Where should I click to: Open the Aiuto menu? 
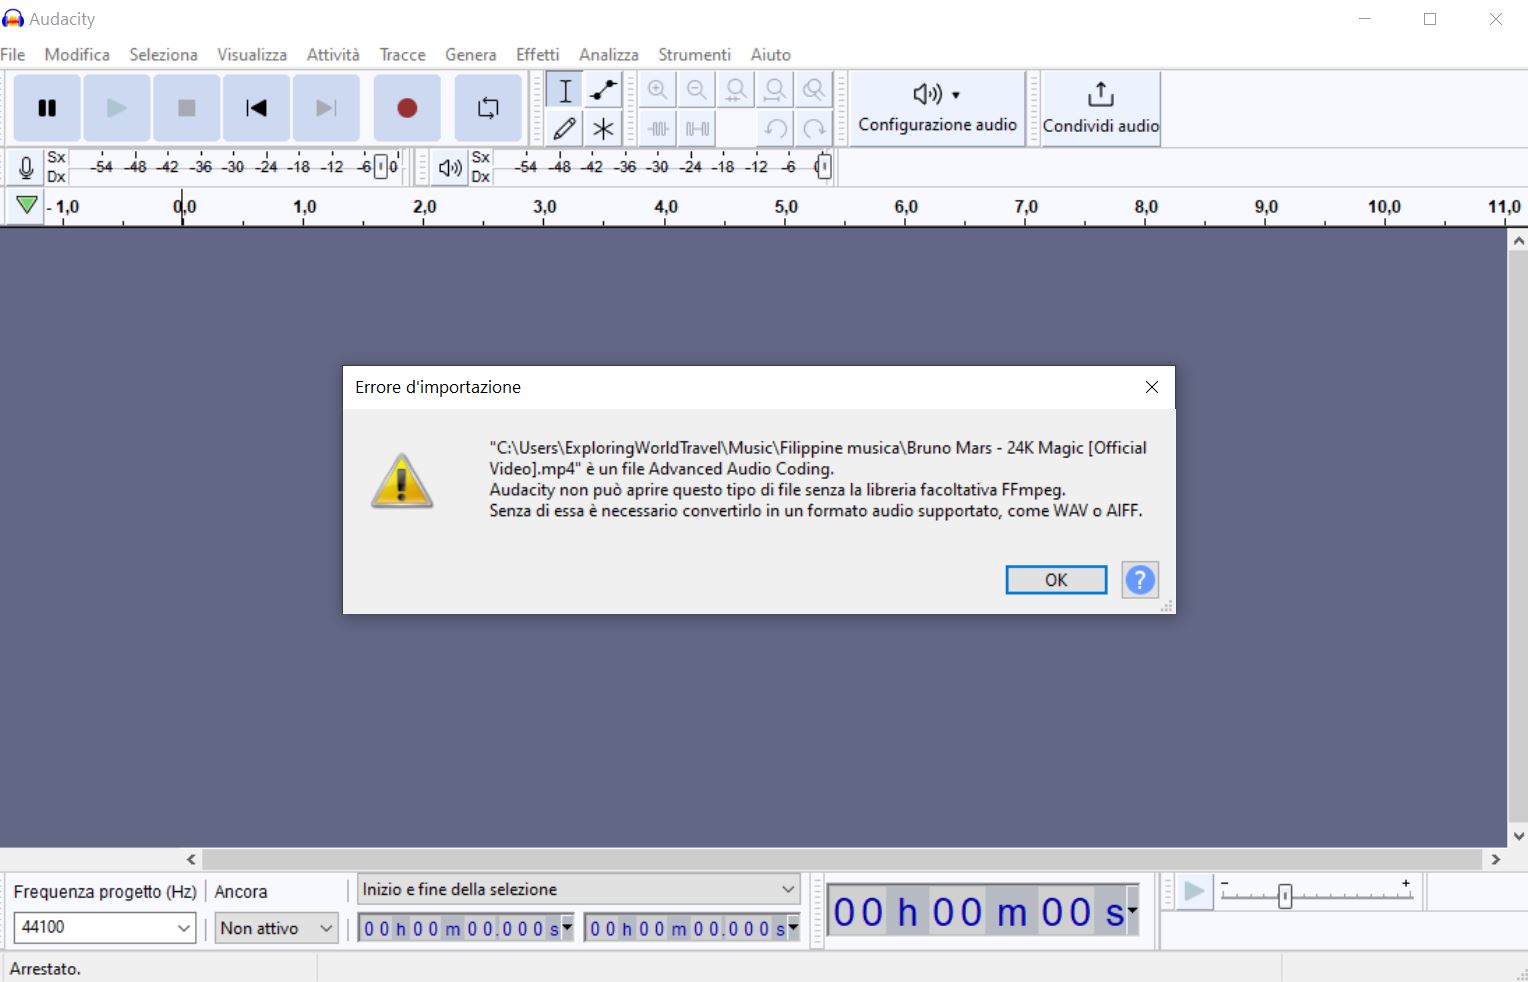click(x=770, y=55)
